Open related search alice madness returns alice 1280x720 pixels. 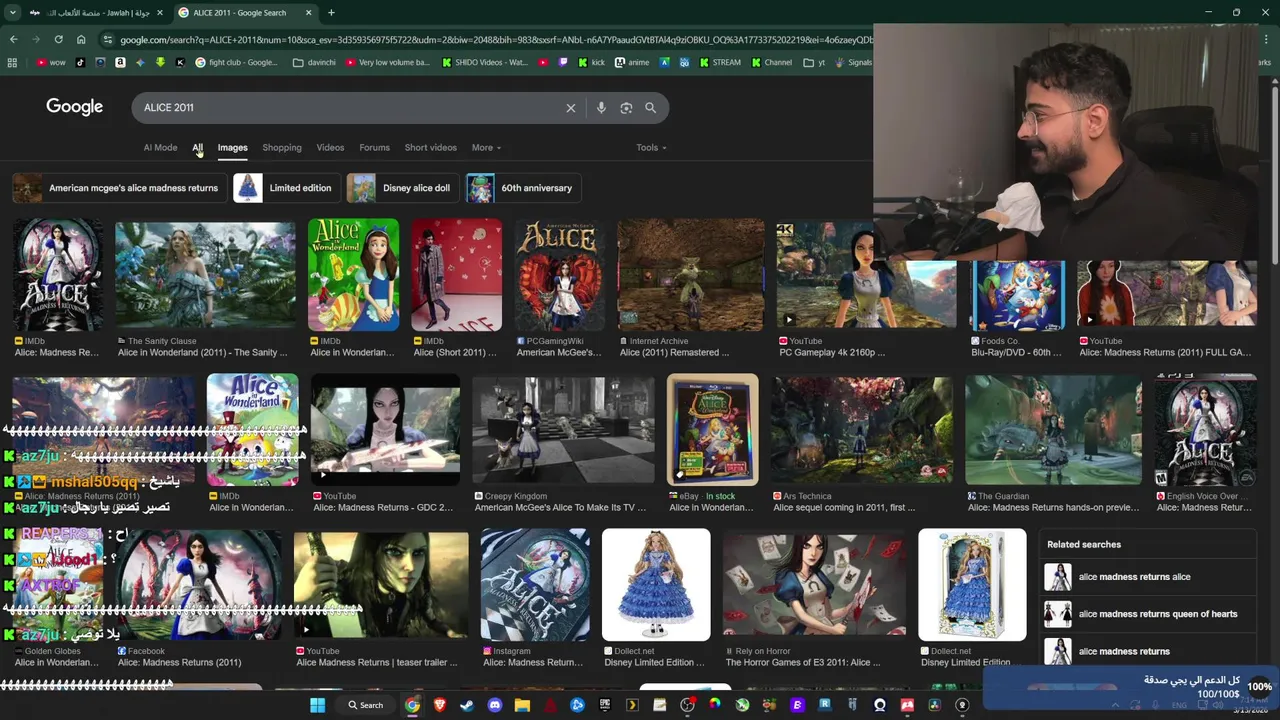coord(1147,577)
